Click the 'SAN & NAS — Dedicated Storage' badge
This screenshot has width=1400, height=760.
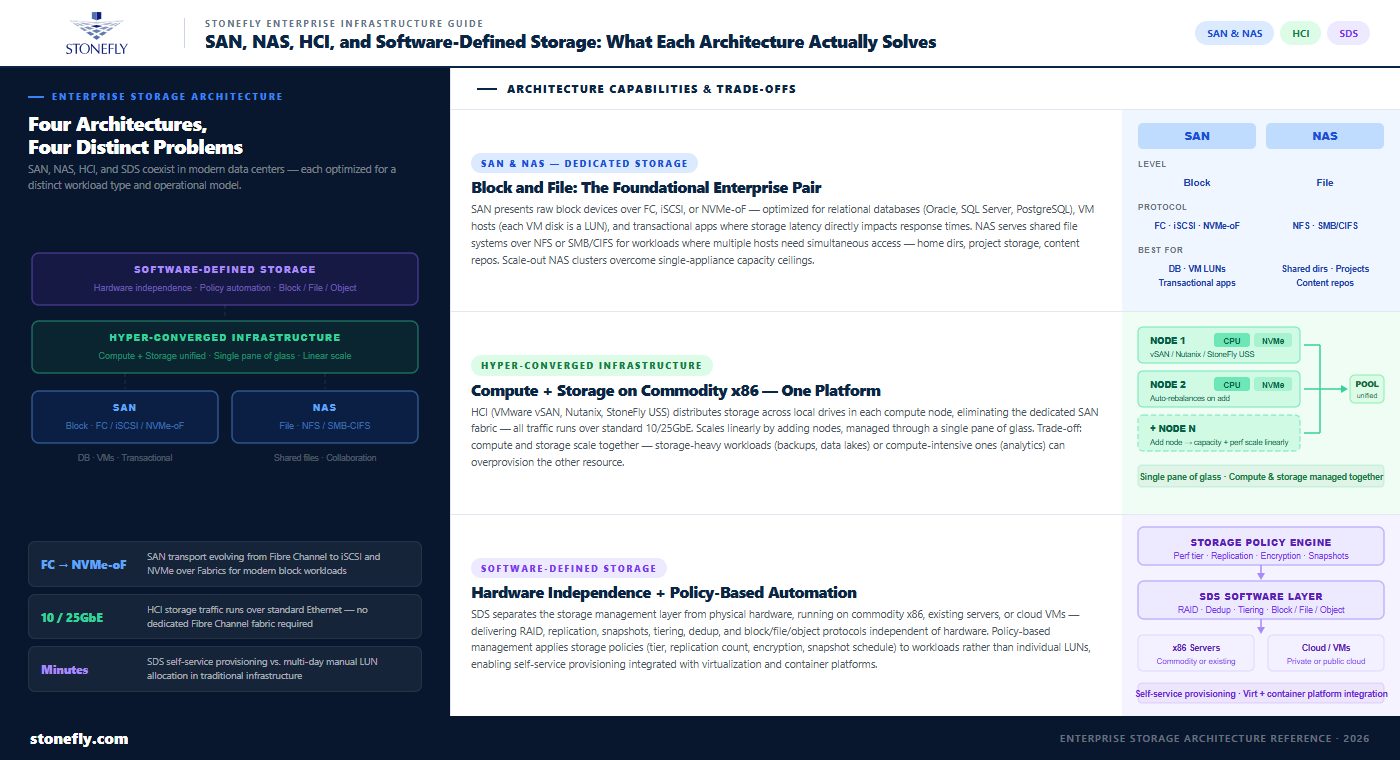point(584,163)
